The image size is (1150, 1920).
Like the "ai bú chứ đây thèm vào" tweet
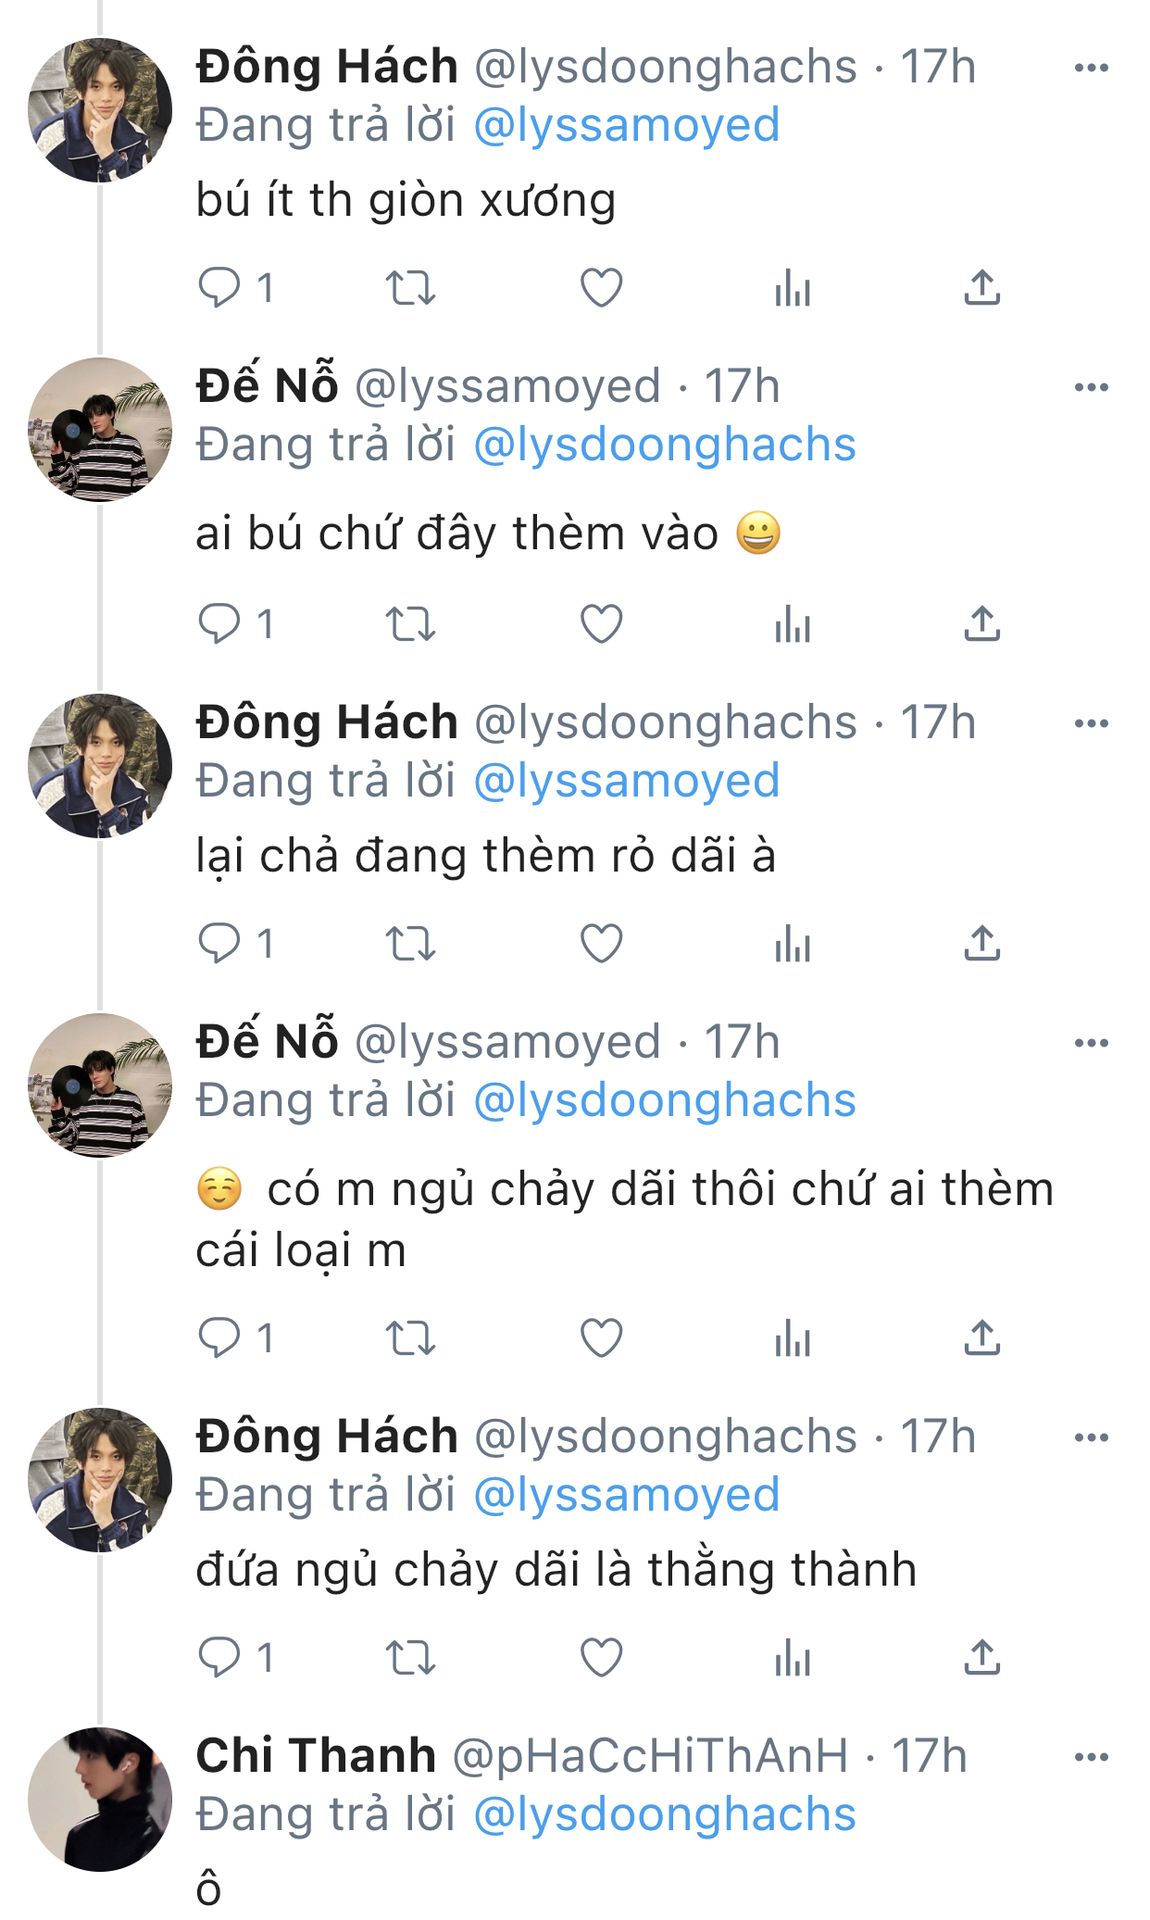[x=601, y=624]
